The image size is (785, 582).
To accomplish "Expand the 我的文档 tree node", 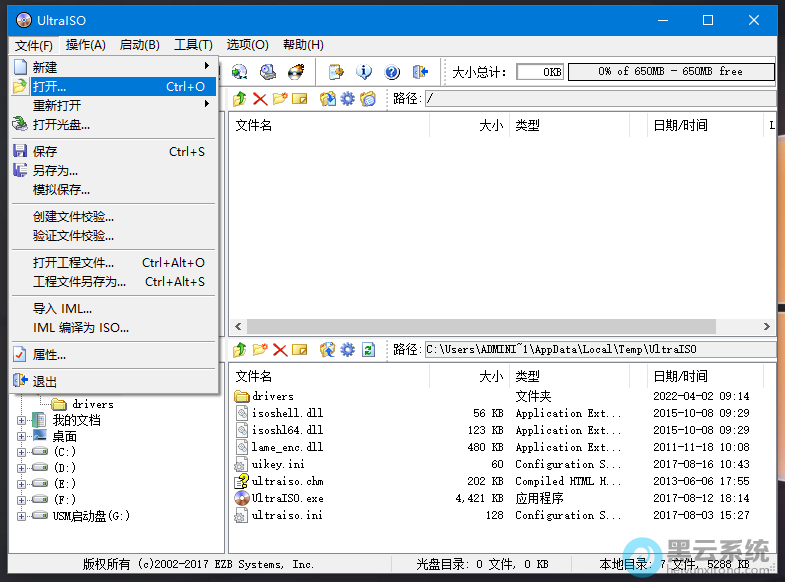I will tap(22, 420).
